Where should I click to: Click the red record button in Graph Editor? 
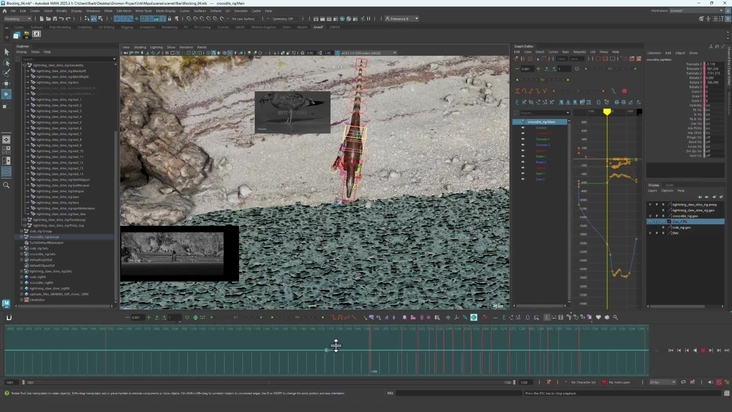[624, 91]
